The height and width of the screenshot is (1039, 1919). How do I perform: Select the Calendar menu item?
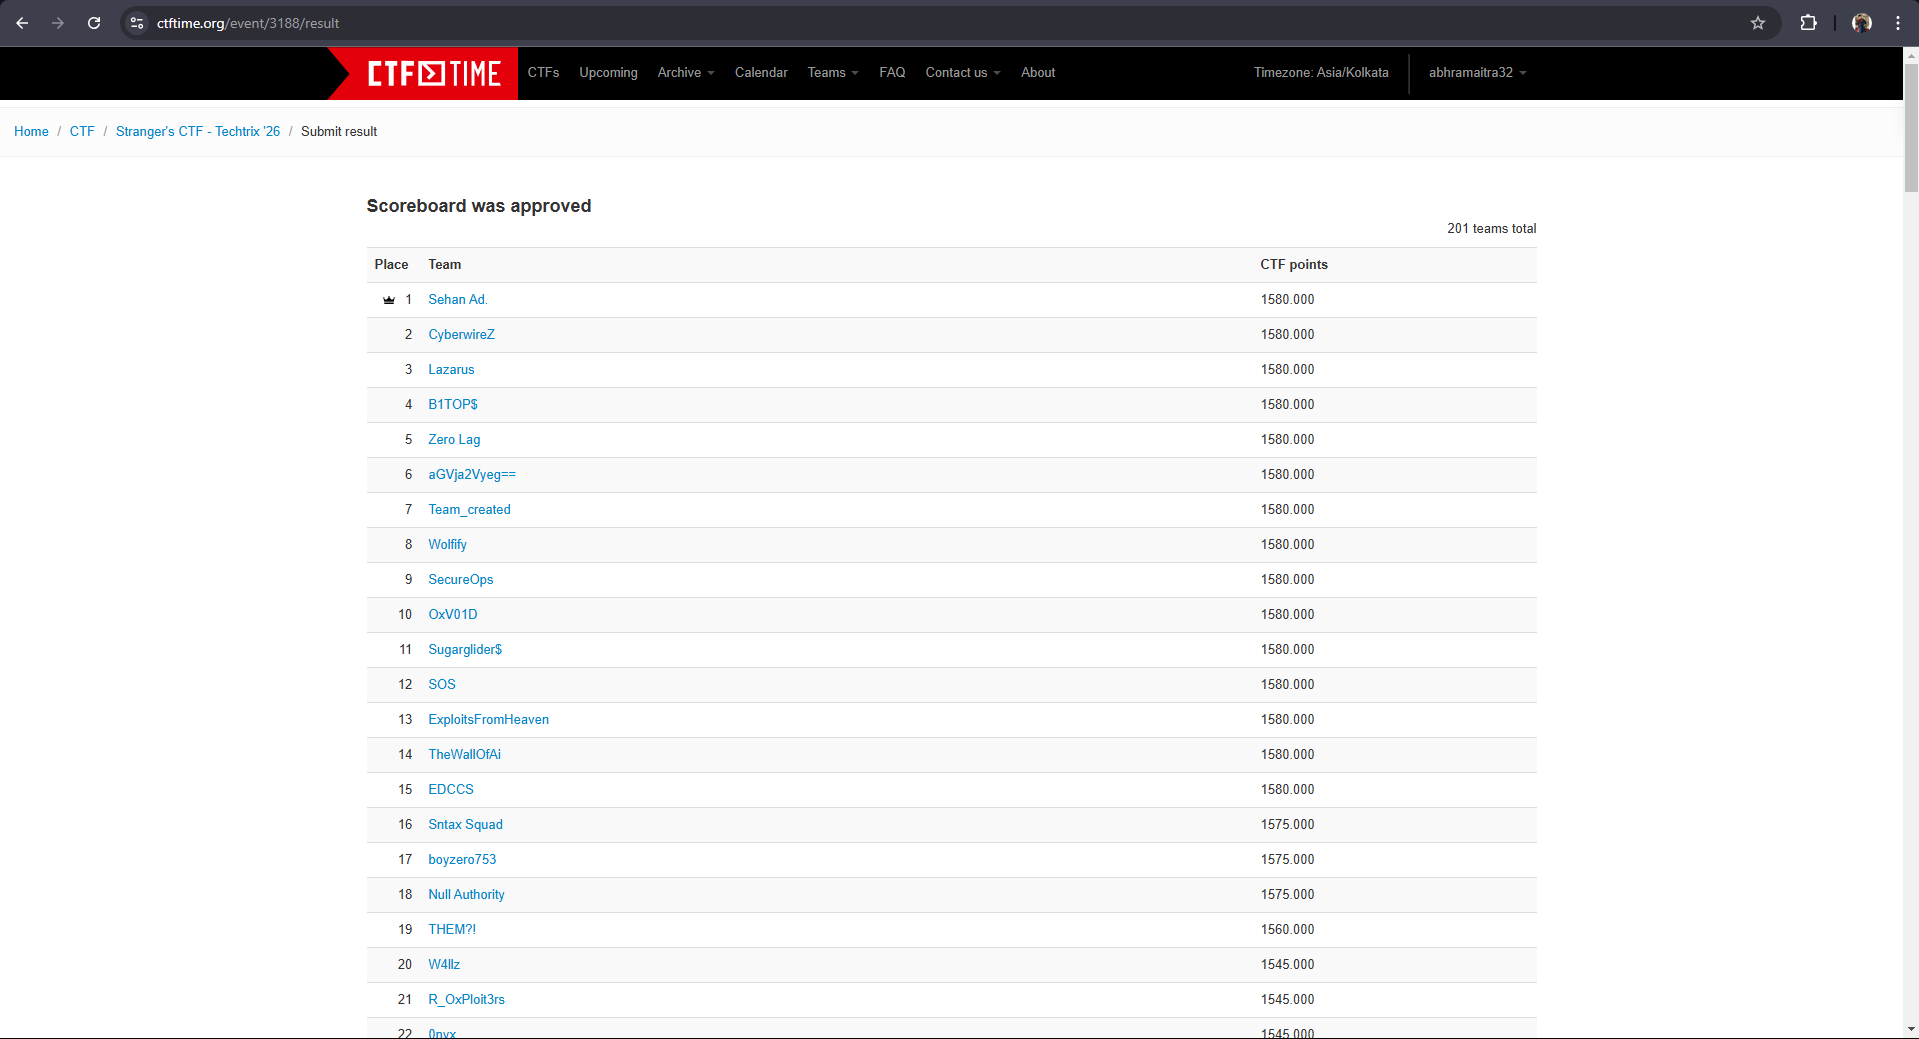click(x=760, y=73)
